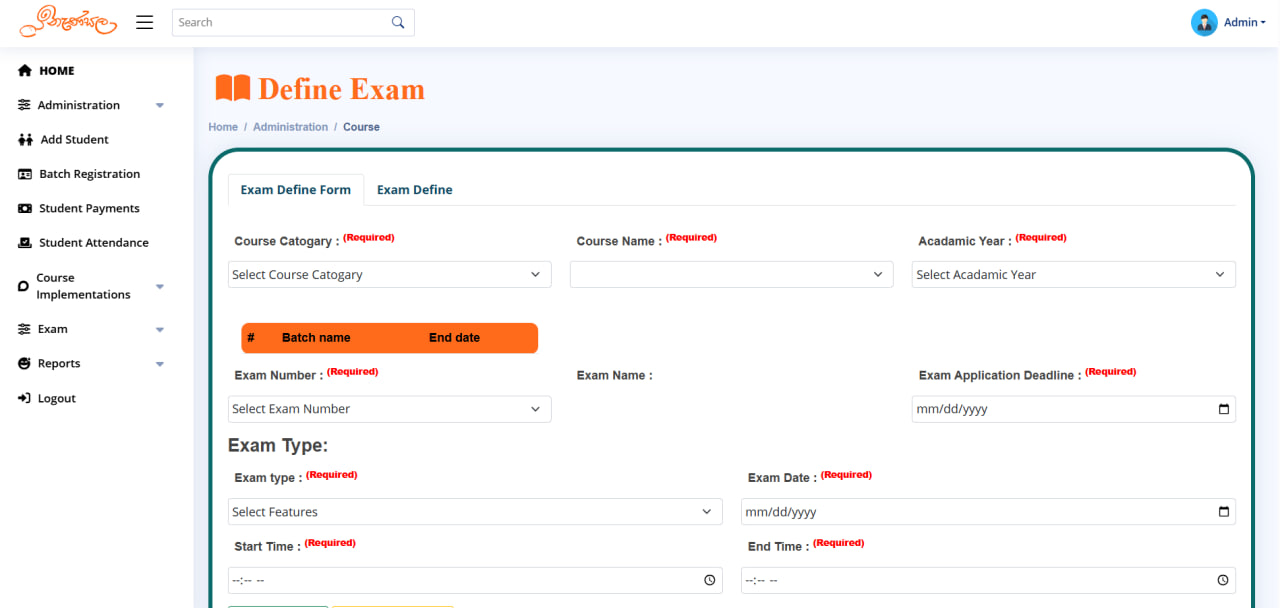The height and width of the screenshot is (608, 1280).
Task: Click the hamburger menu icon
Action: point(145,22)
